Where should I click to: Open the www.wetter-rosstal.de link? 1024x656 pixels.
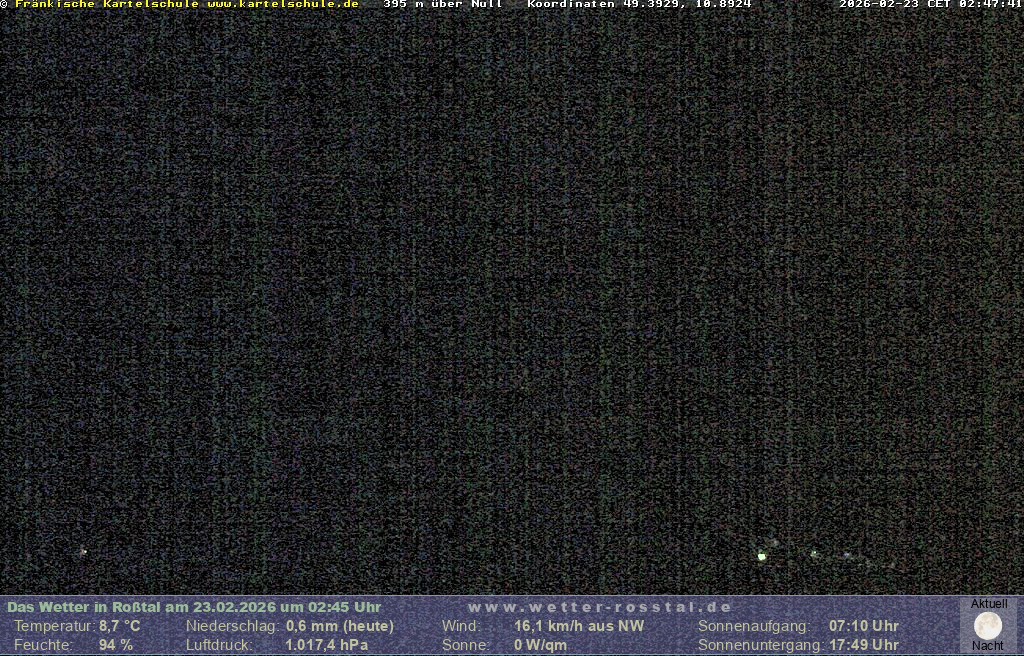(x=599, y=607)
